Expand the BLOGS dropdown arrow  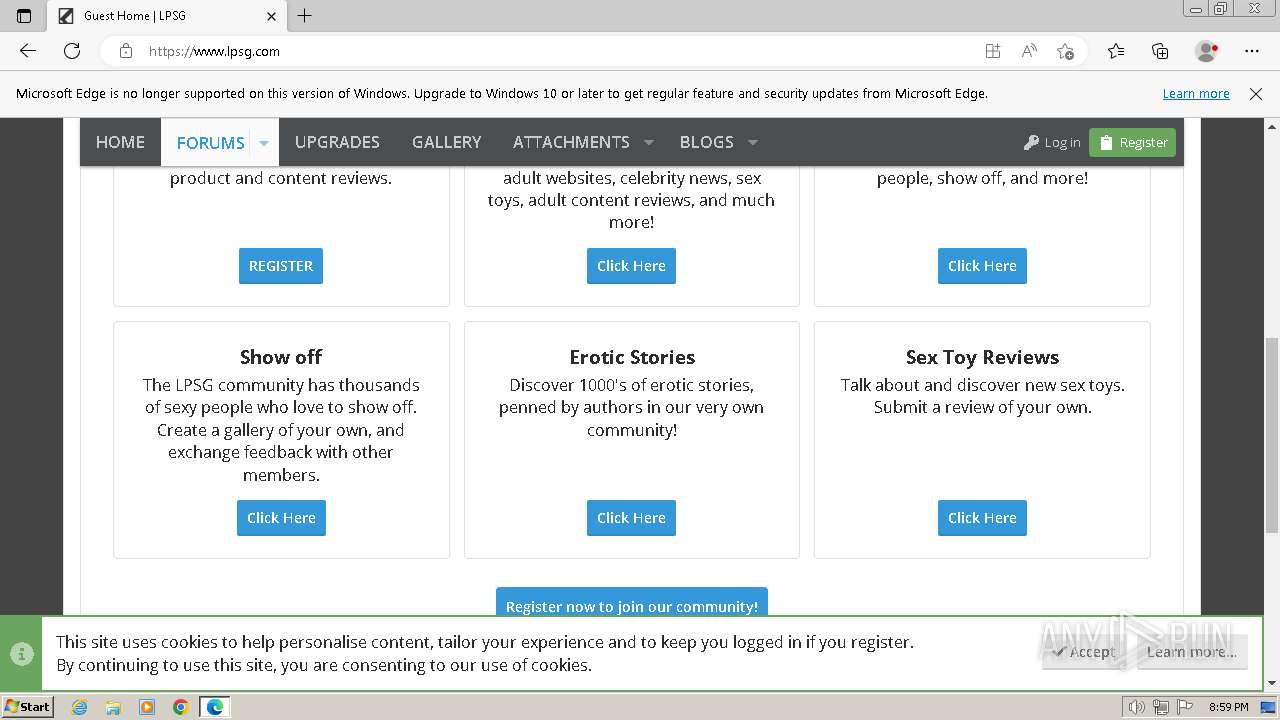pos(753,142)
